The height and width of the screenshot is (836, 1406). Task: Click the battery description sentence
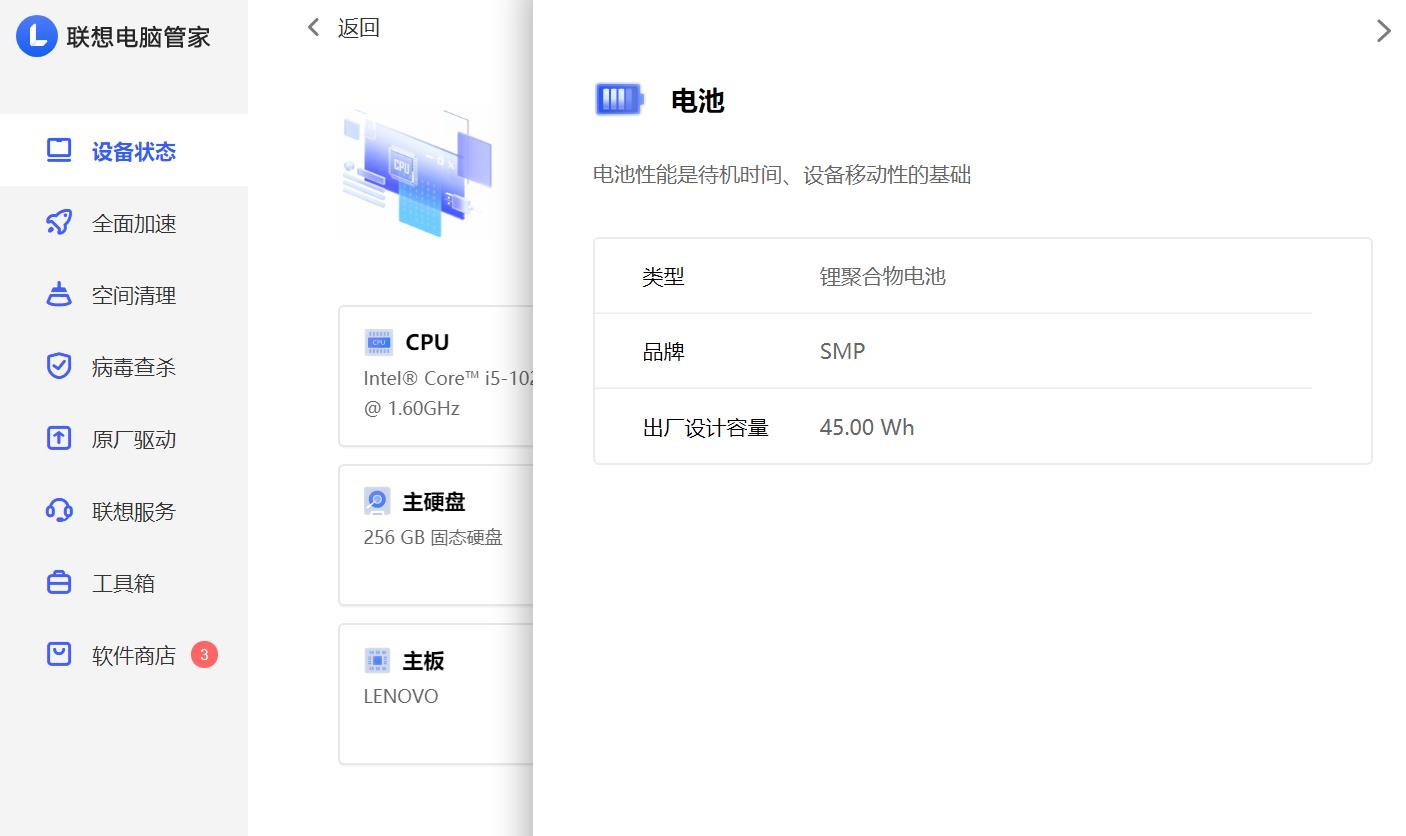point(782,175)
